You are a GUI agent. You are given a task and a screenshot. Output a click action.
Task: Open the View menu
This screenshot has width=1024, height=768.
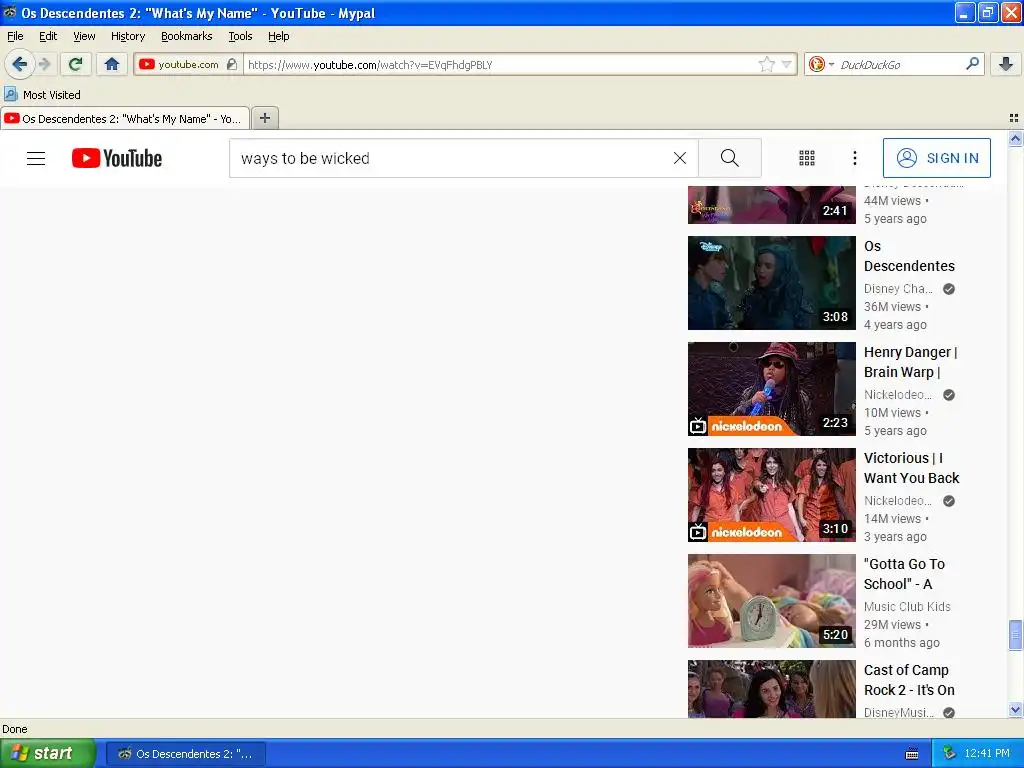pos(84,36)
